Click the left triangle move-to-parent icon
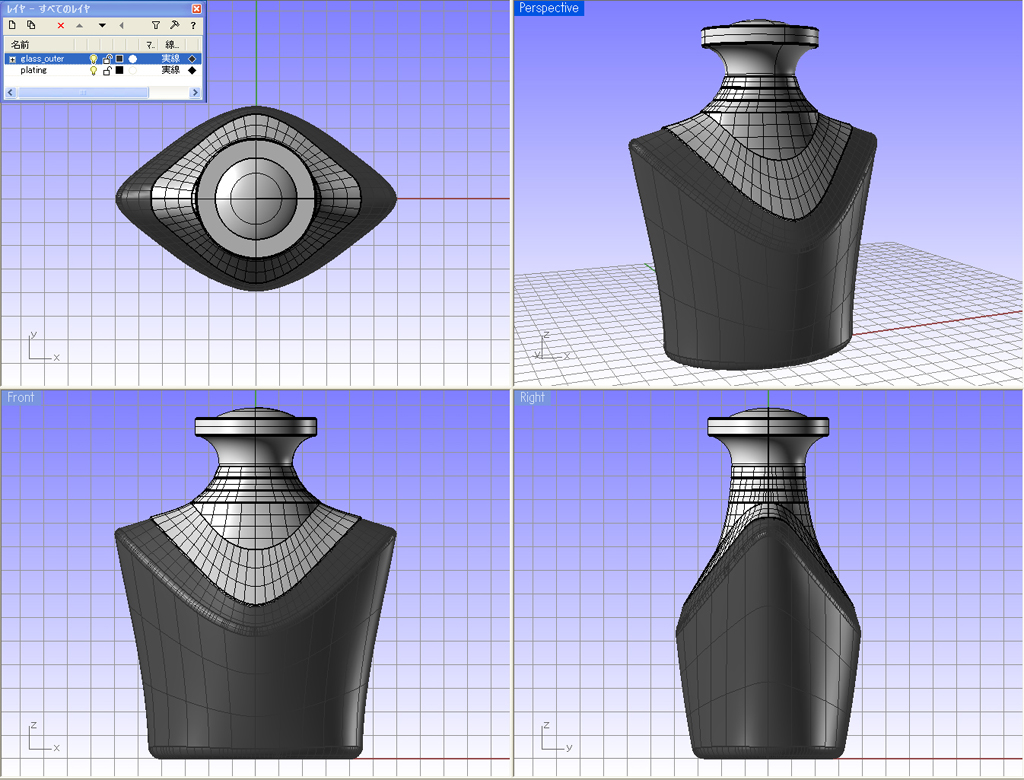The height and width of the screenshot is (780, 1024). click(x=121, y=25)
